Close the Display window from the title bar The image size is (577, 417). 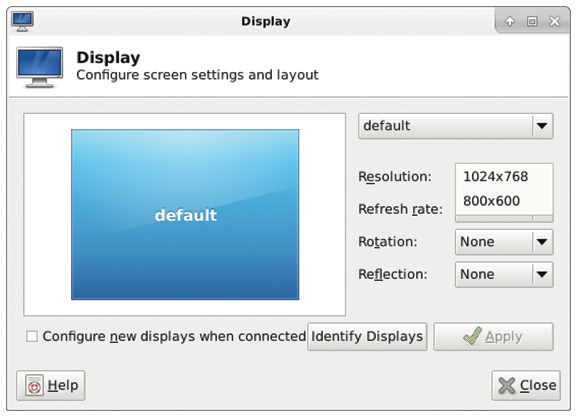(x=555, y=21)
